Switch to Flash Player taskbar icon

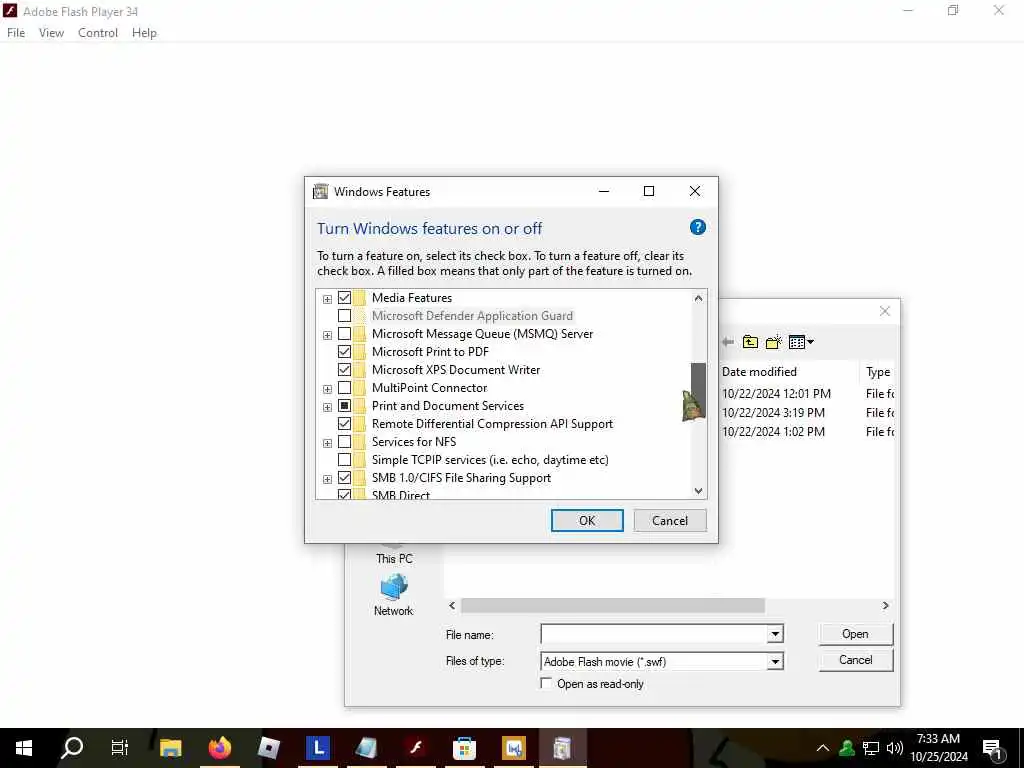click(x=415, y=748)
